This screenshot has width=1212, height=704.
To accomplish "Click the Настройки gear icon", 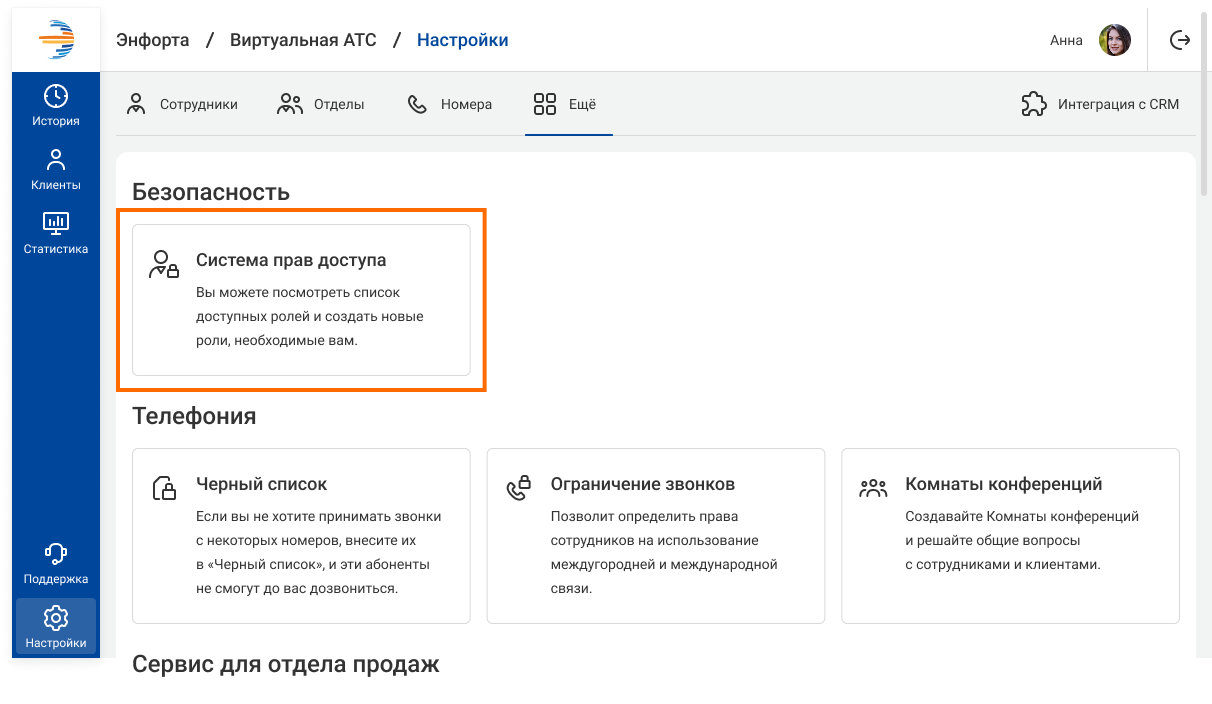I will (x=56, y=617).
